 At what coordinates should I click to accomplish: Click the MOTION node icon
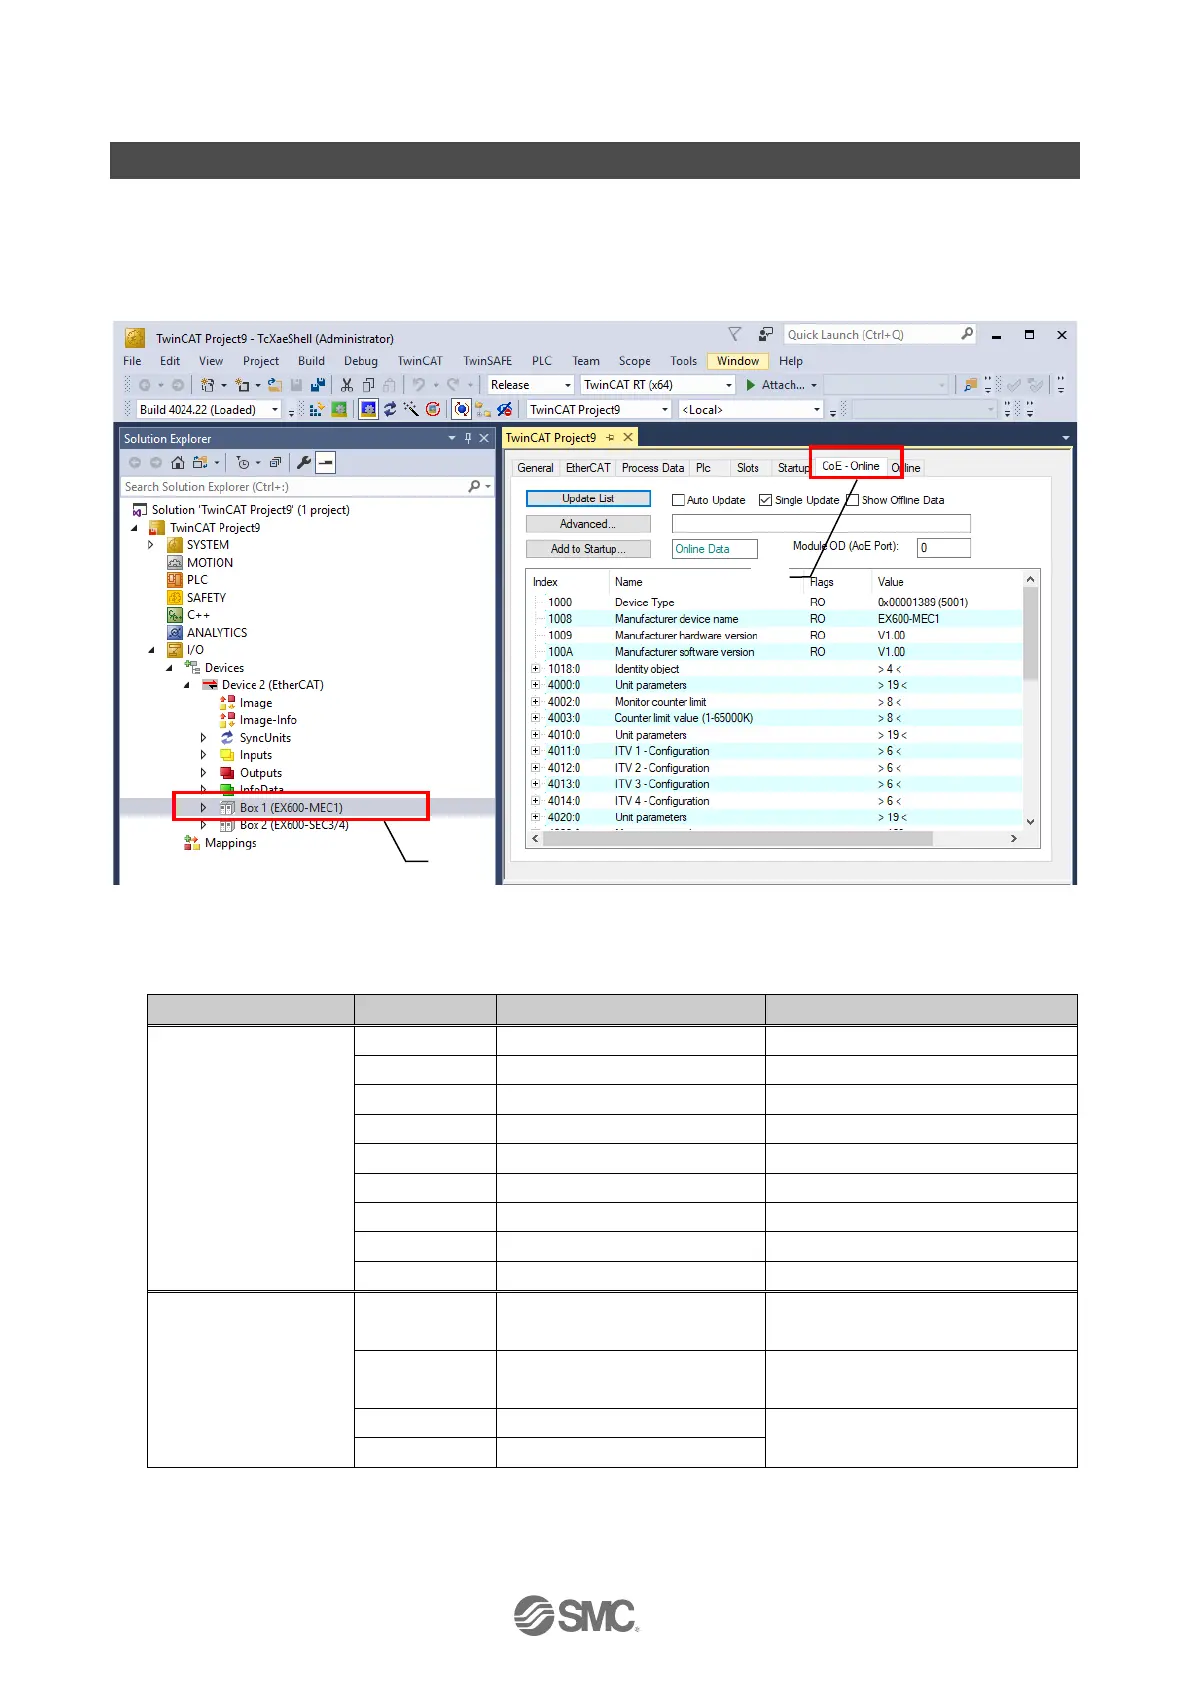[175, 562]
